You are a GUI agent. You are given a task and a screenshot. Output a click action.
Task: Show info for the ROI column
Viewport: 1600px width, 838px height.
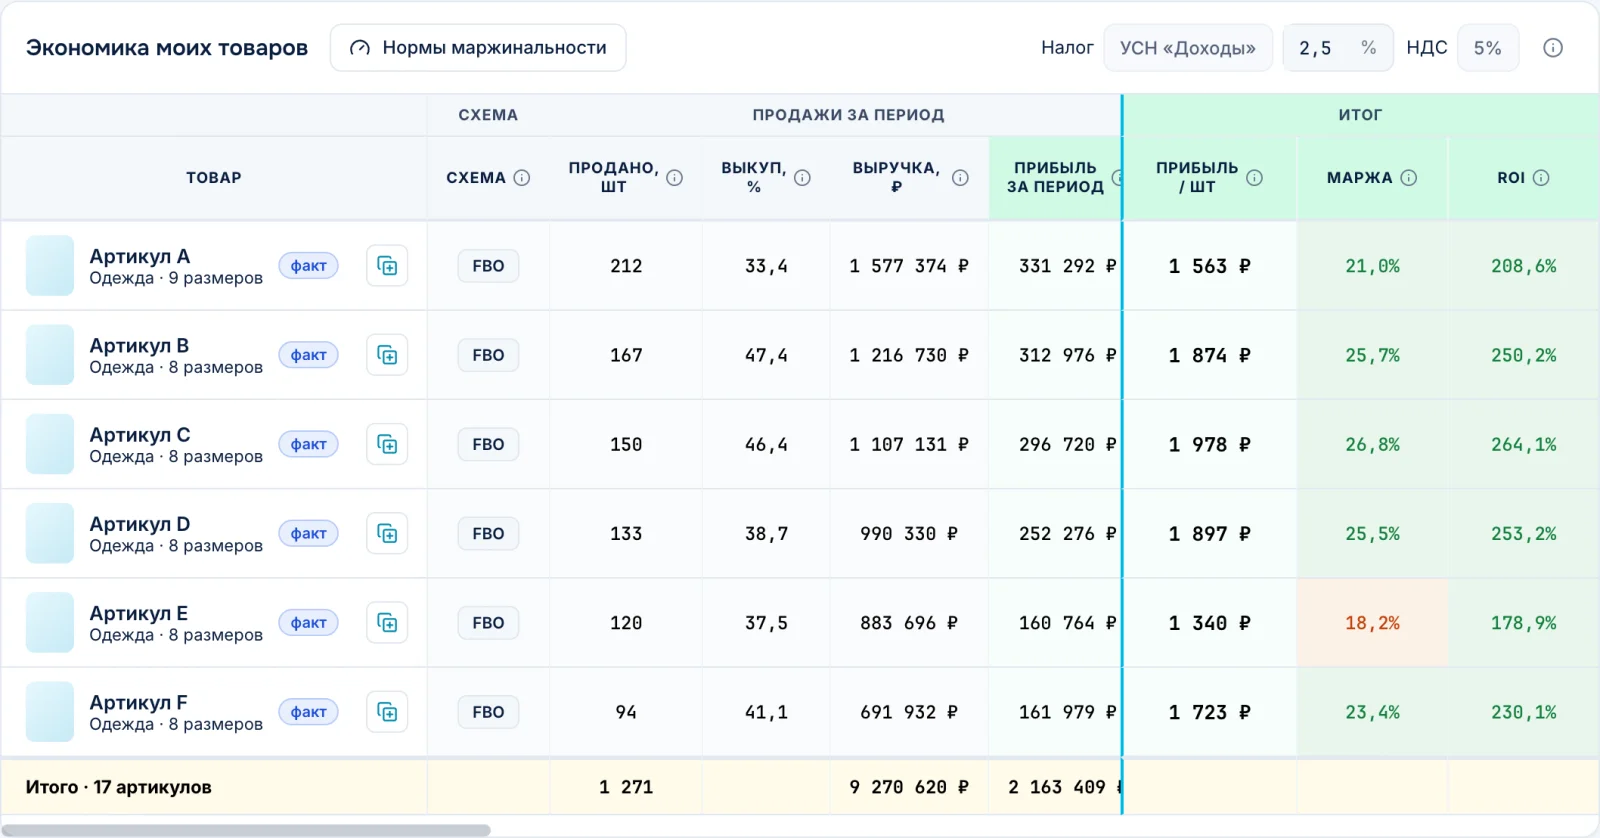click(x=1541, y=178)
